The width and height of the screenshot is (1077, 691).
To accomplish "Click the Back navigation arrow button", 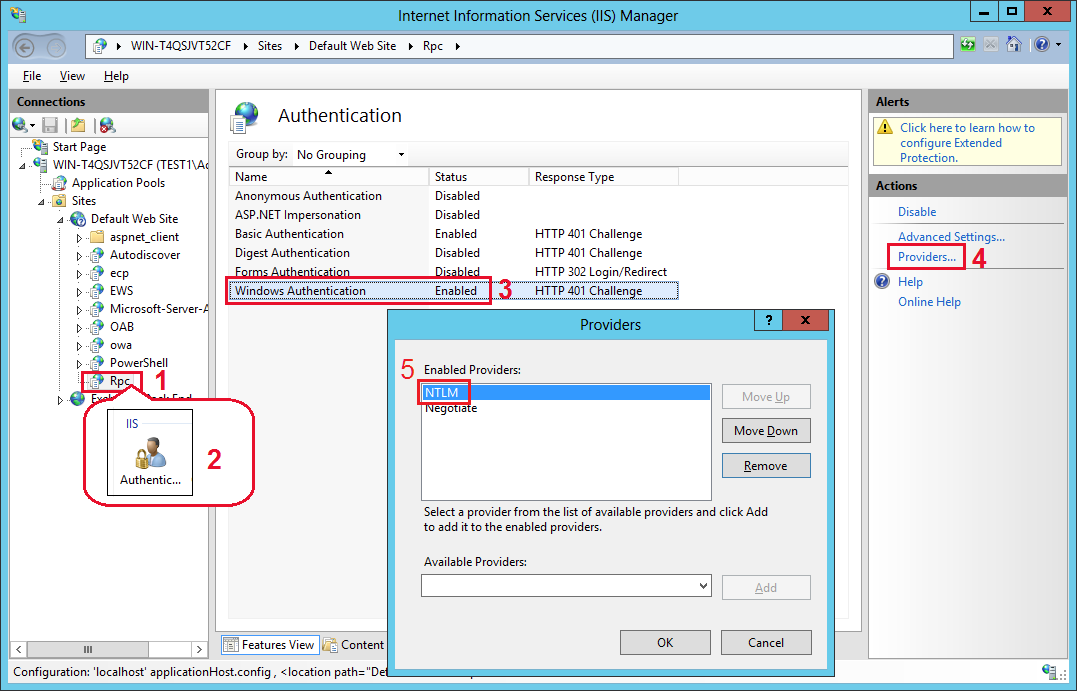I will point(25,47).
